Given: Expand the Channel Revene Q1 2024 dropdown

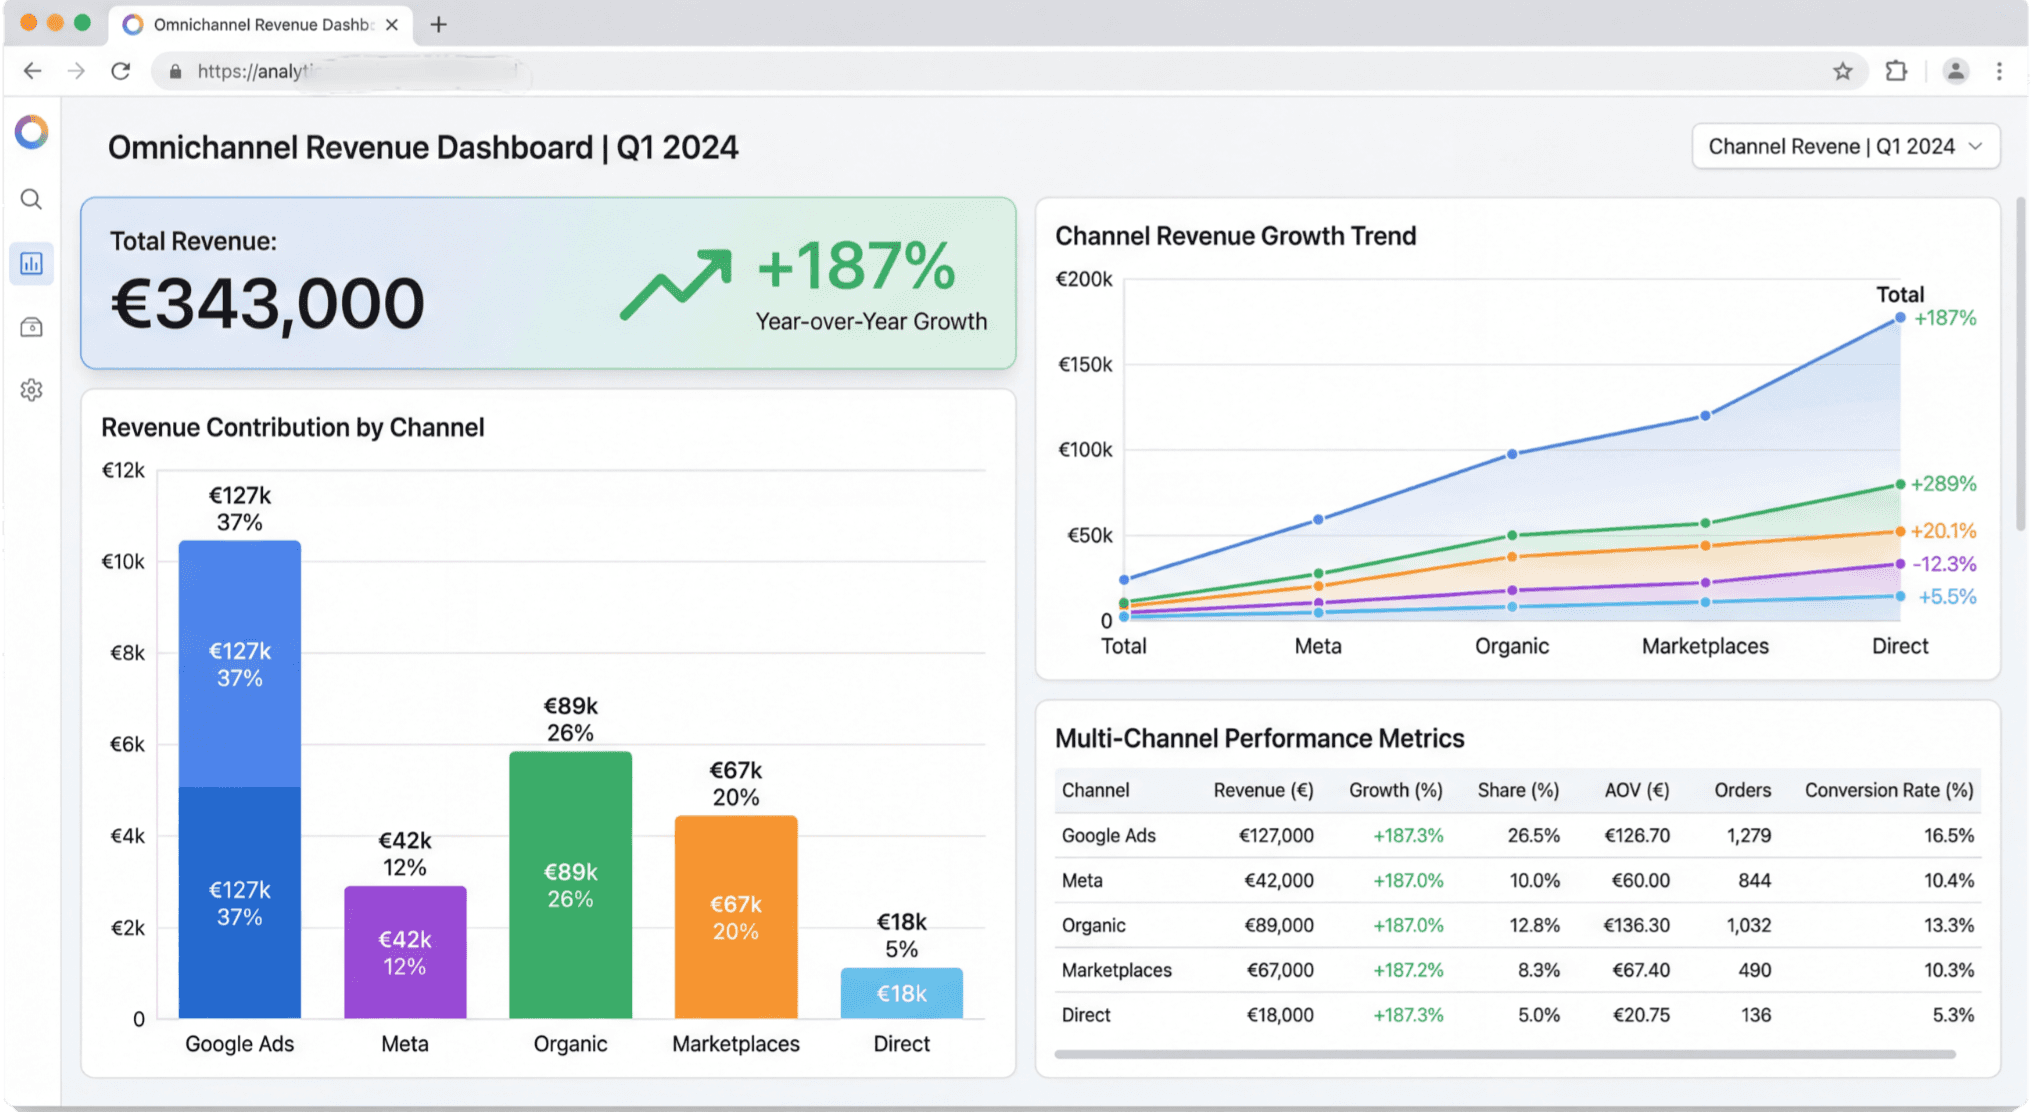Looking at the screenshot, I should [1845, 147].
